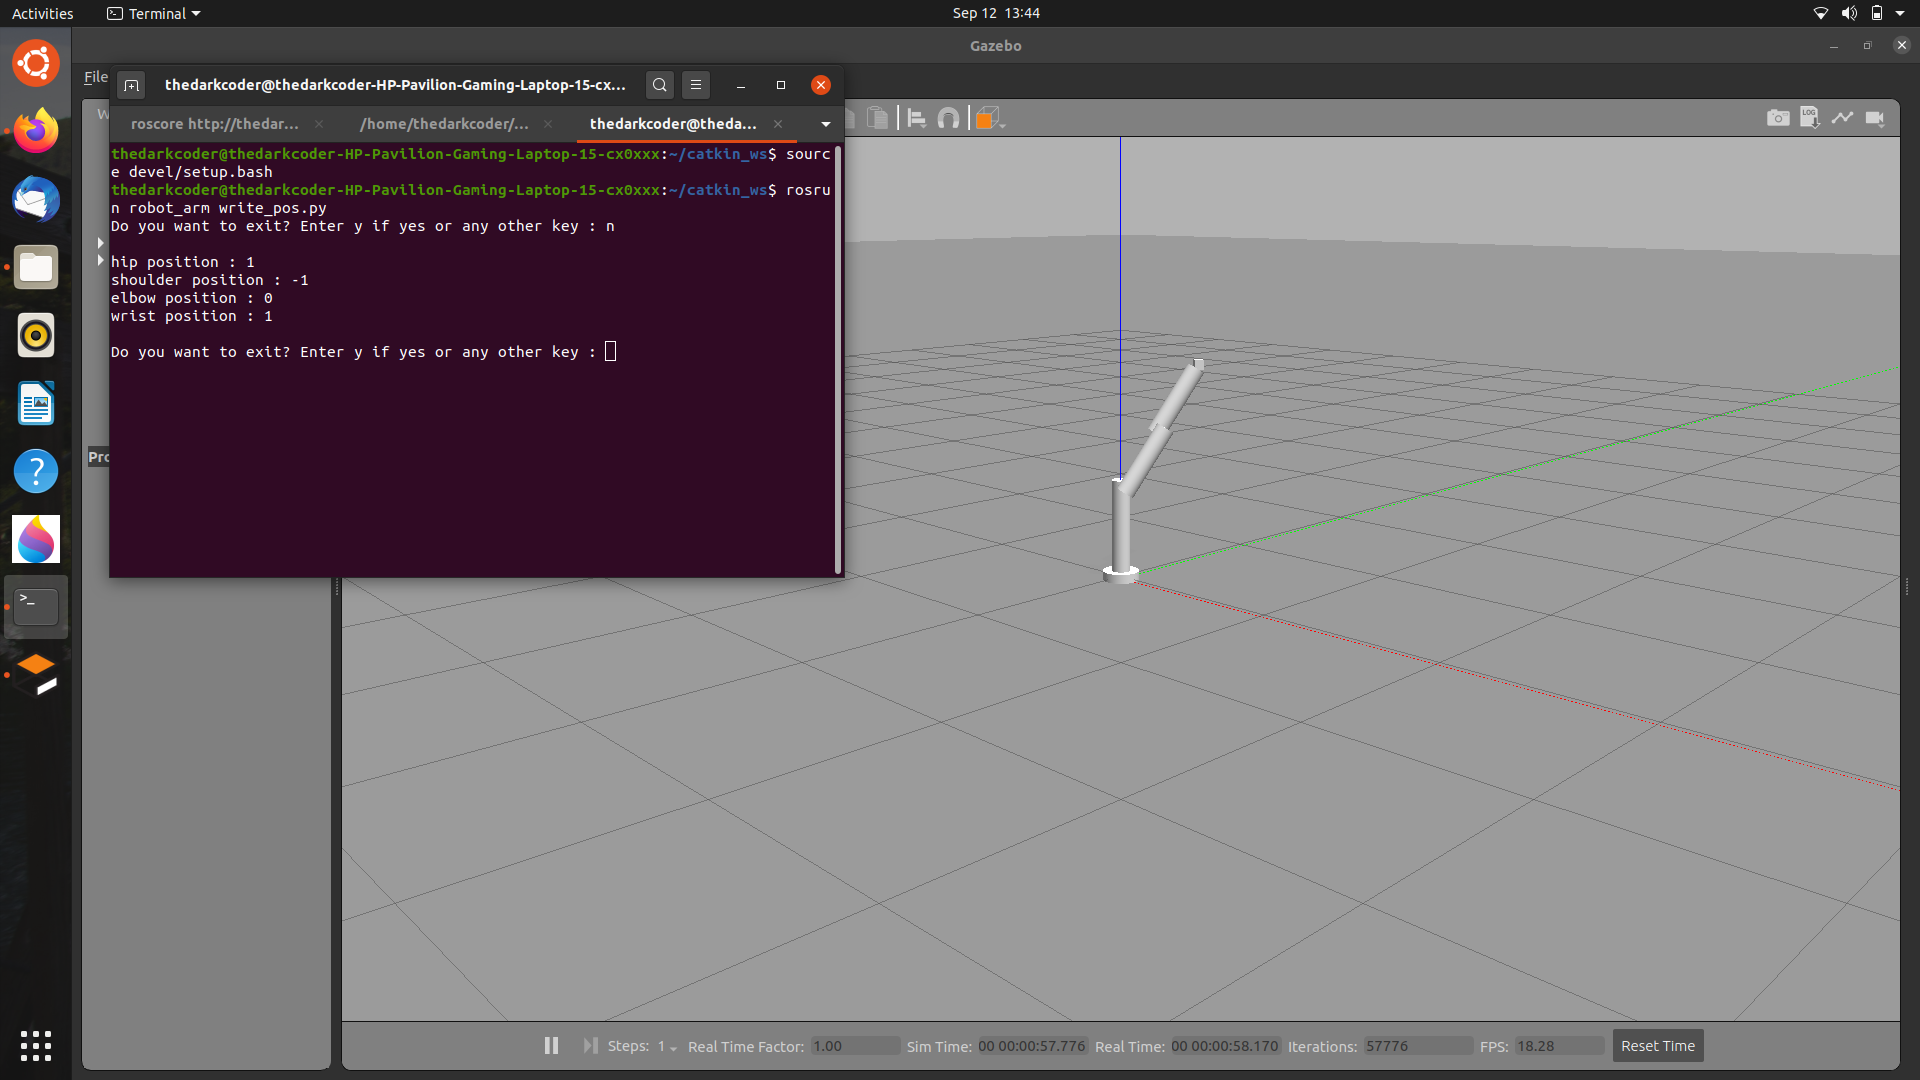Step the simulation forward once
The image size is (1920, 1080).
point(590,1045)
